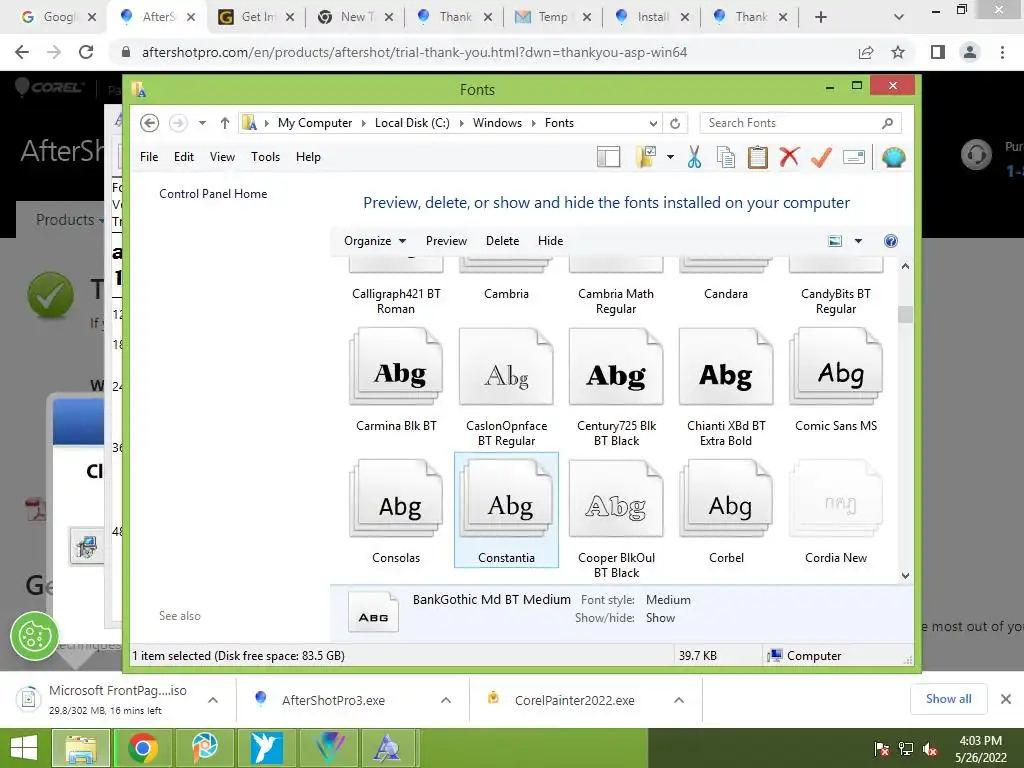Click the Search Fonts field
This screenshot has height=768, width=1024.
click(x=800, y=123)
